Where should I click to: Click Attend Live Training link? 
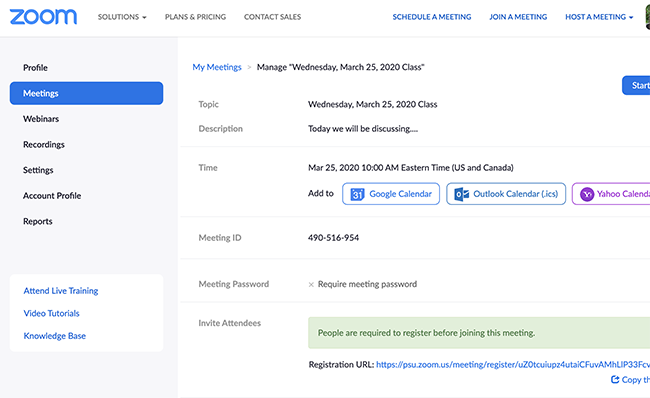pyautogui.click(x=61, y=291)
